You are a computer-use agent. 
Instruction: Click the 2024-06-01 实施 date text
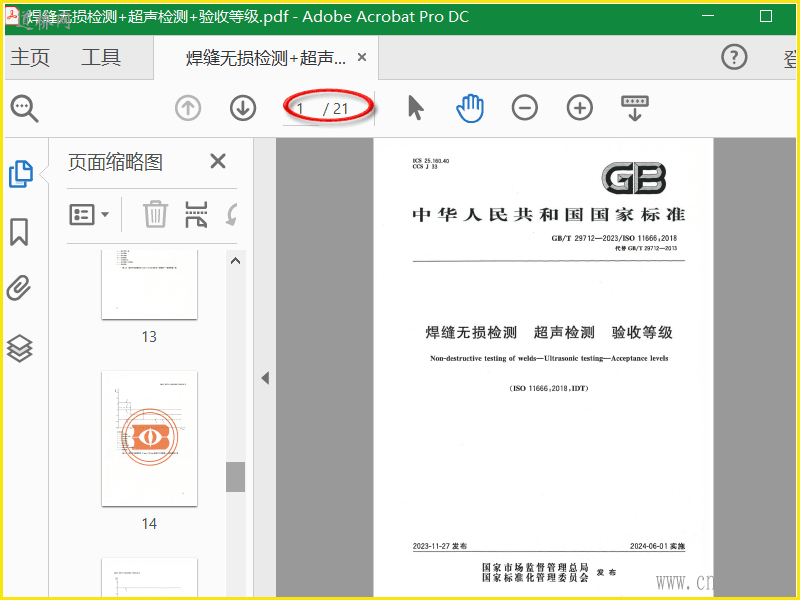point(658,546)
